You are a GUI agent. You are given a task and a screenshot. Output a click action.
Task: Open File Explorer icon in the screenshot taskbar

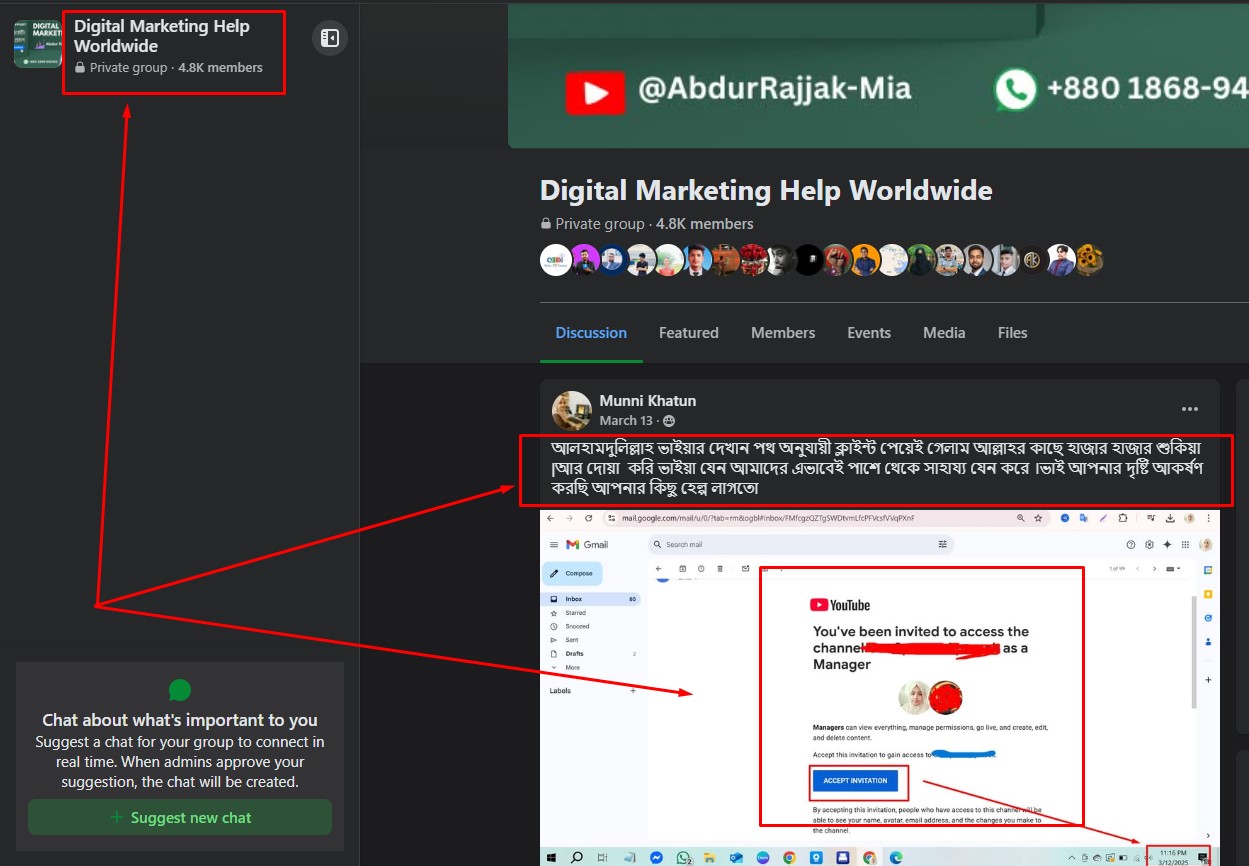(x=709, y=857)
